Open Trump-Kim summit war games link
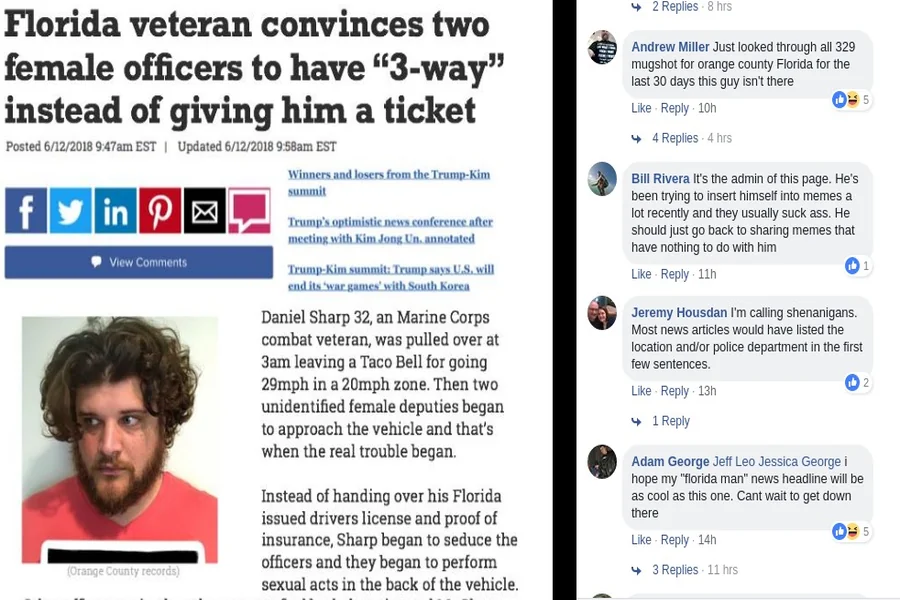The width and height of the screenshot is (900, 600). point(391,277)
